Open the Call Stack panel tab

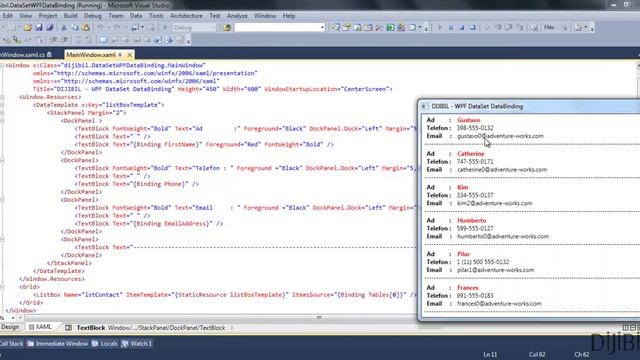click(x=11, y=344)
